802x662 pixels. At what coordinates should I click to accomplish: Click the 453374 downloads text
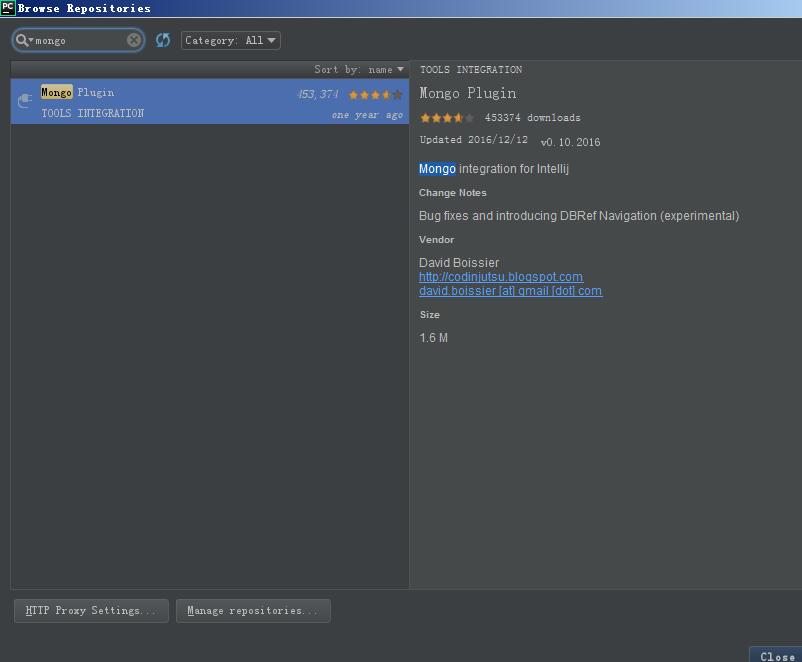point(532,118)
